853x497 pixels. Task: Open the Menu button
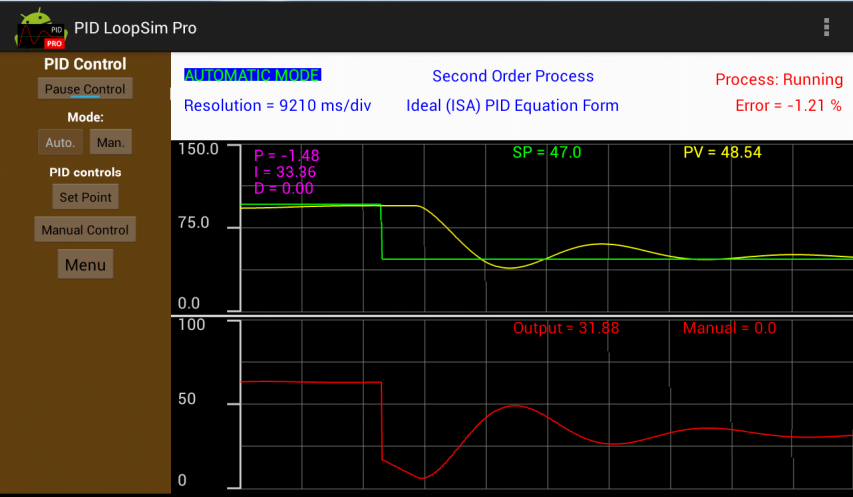tap(85, 265)
